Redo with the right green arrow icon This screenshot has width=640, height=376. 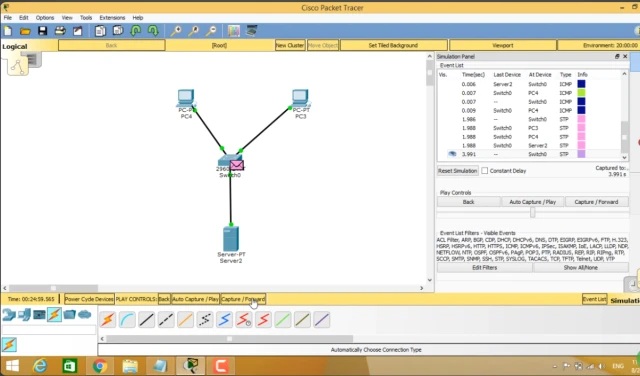pyautogui.click(x=153, y=31)
